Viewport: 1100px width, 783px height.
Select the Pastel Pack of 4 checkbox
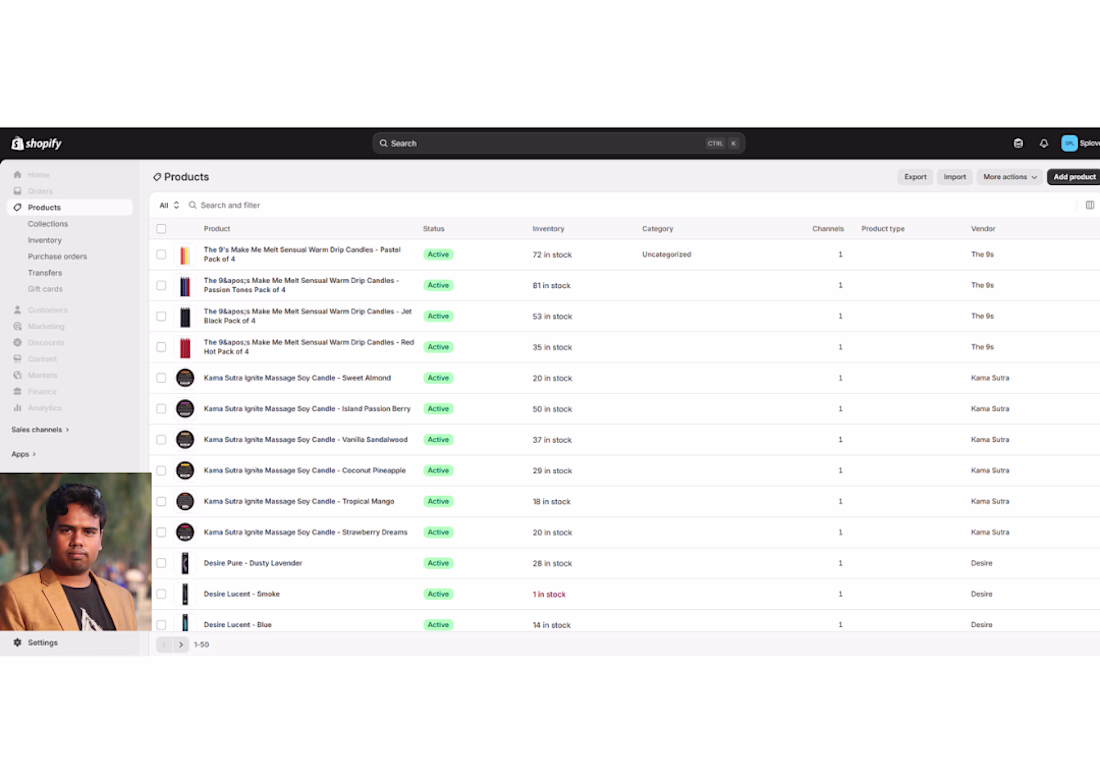161,255
